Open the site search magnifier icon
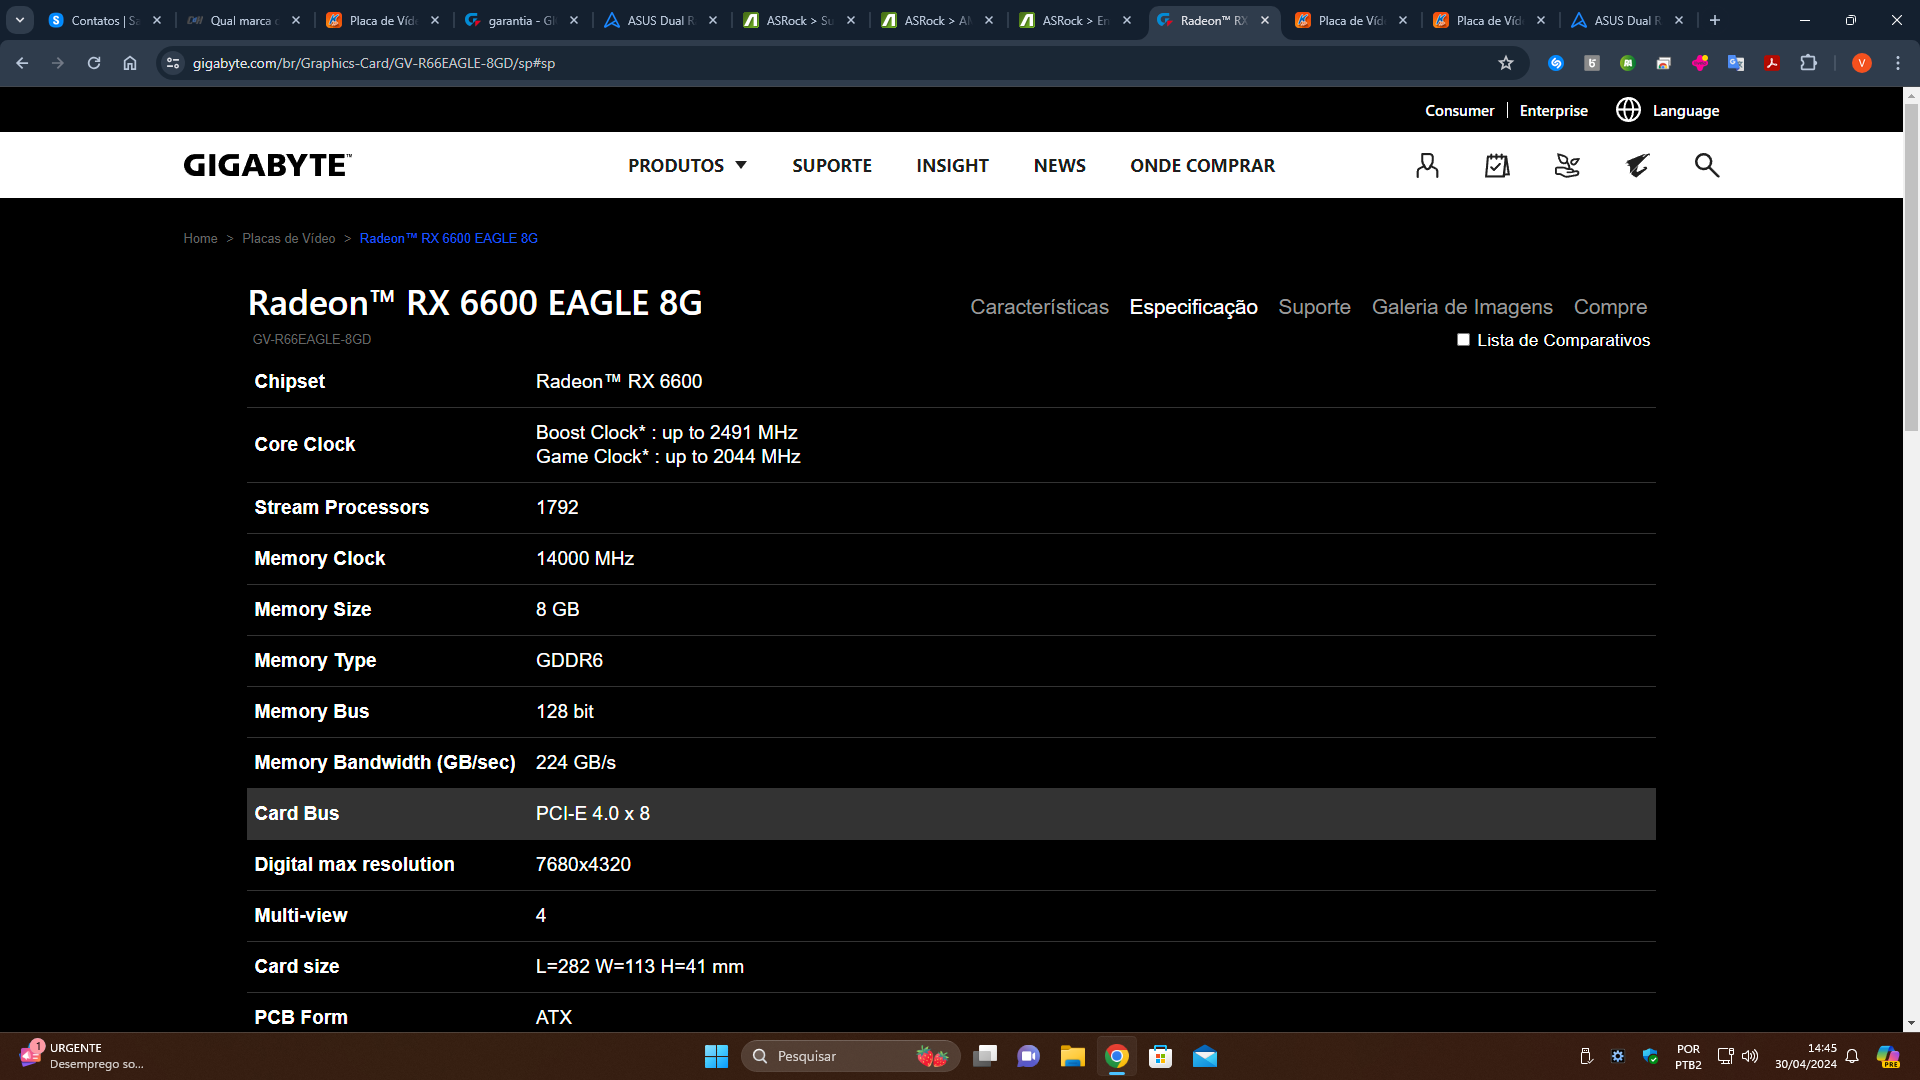This screenshot has height=1080, width=1920. coord(1707,165)
